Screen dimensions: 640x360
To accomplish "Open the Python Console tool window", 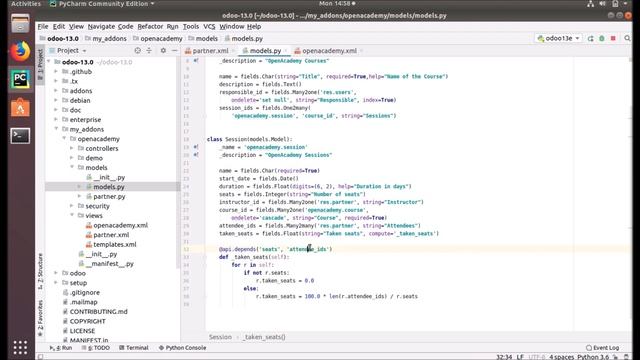I will click(x=182, y=348).
